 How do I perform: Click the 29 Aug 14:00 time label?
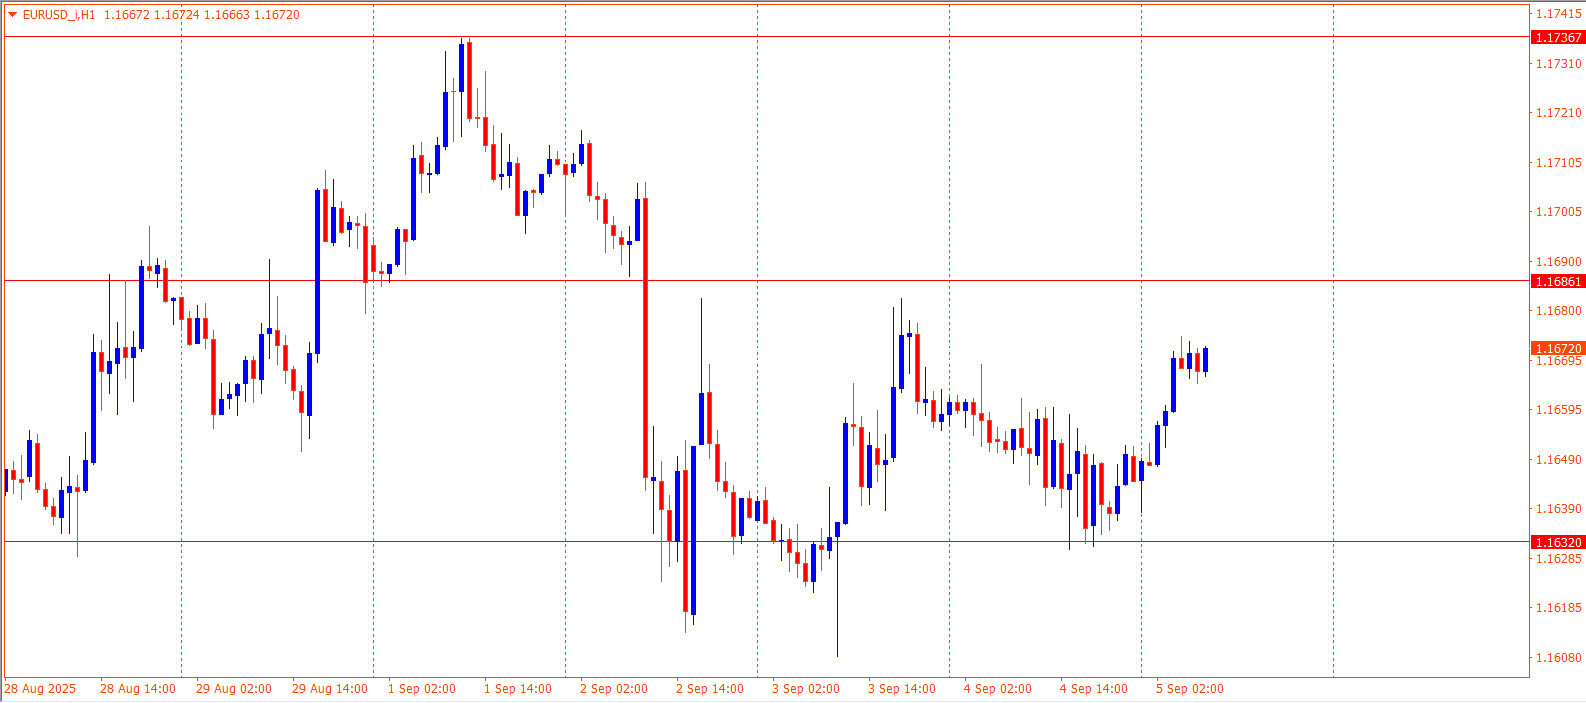click(x=330, y=689)
